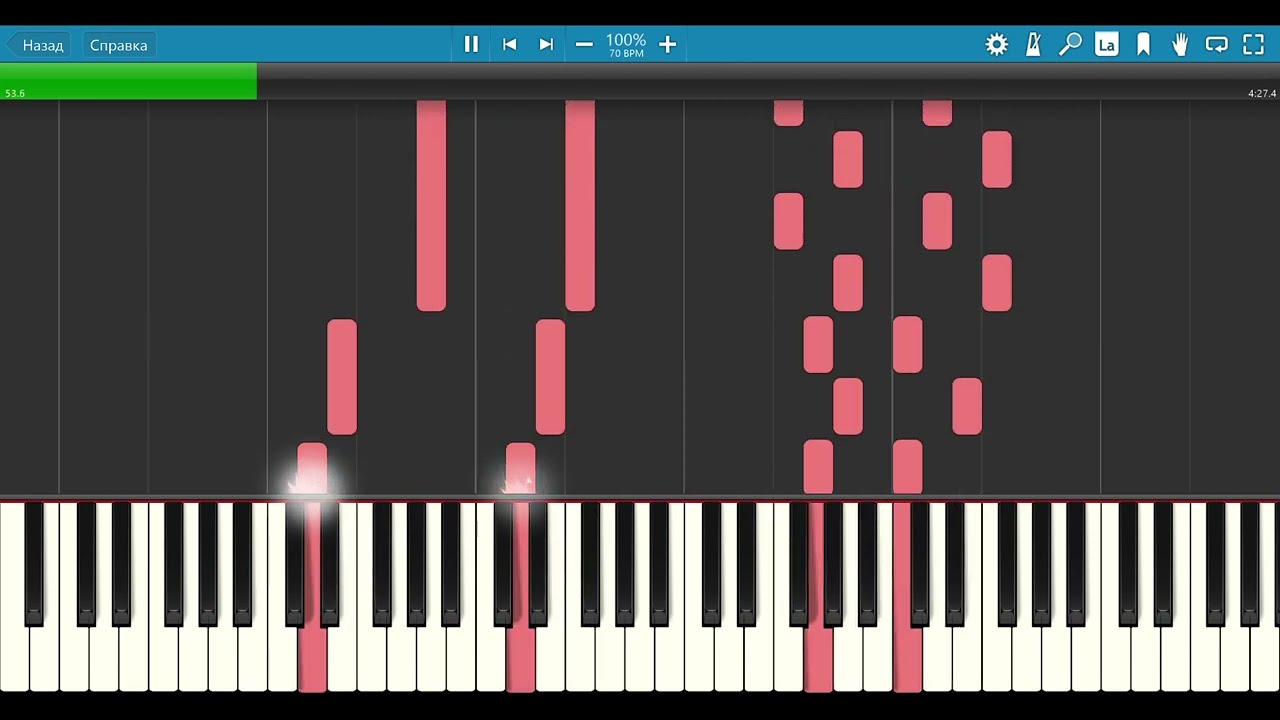Toggle the metronome icon
The image size is (1280, 720).
click(x=1034, y=44)
